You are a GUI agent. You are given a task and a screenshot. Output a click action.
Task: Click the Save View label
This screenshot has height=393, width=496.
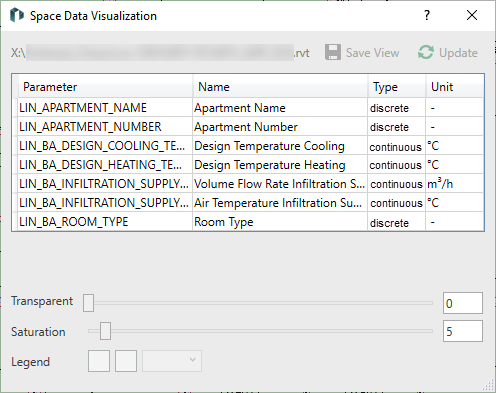(372, 53)
